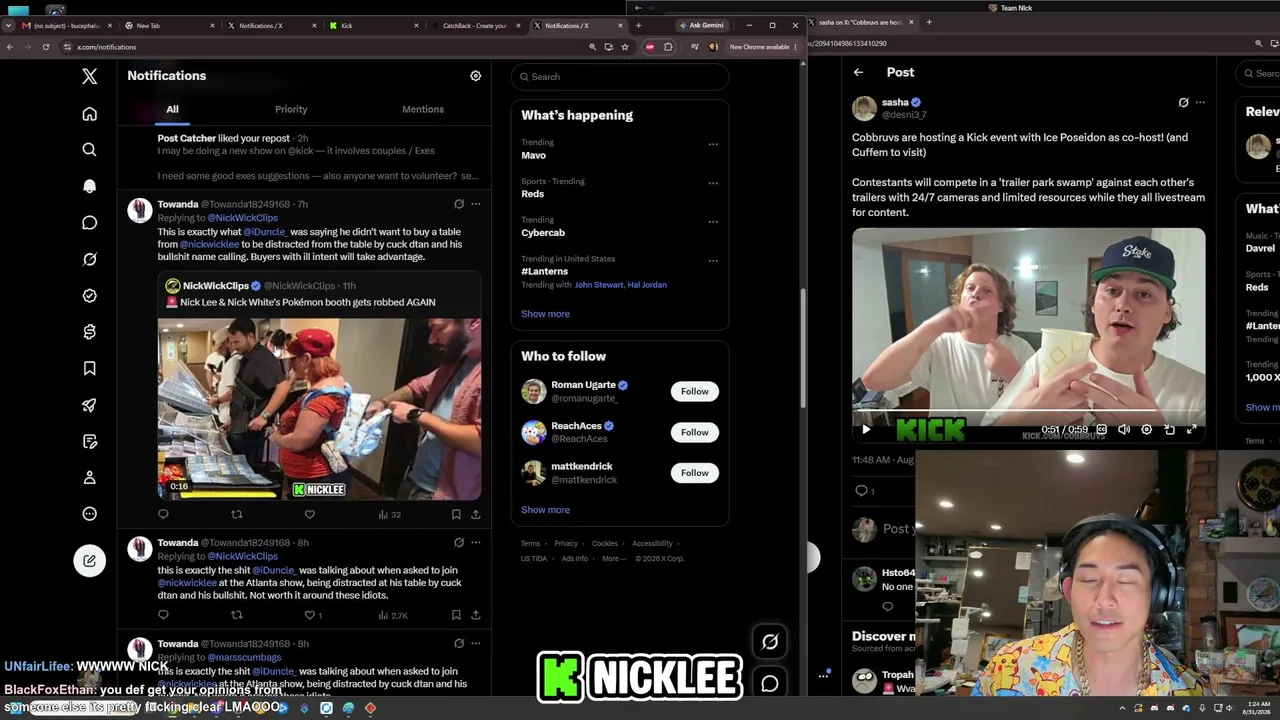Expand the Chrome tab search dropdown
The width and height of the screenshot is (1280, 720).
pos(8,25)
